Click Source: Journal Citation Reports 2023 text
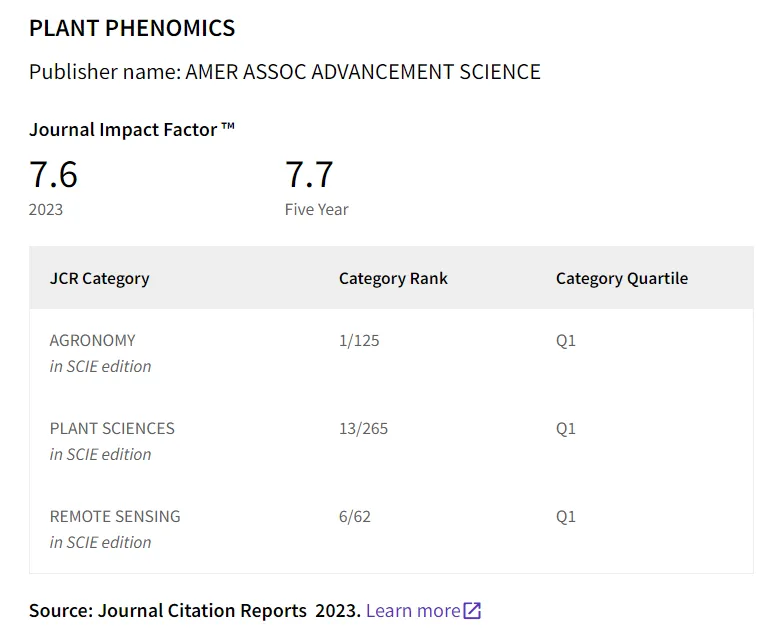Viewport: 775px width, 638px height. (195, 611)
